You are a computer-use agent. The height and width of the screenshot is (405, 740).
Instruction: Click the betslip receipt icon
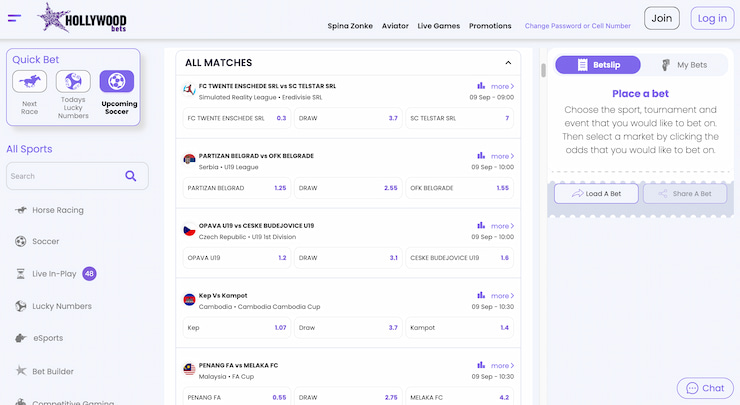pos(583,65)
